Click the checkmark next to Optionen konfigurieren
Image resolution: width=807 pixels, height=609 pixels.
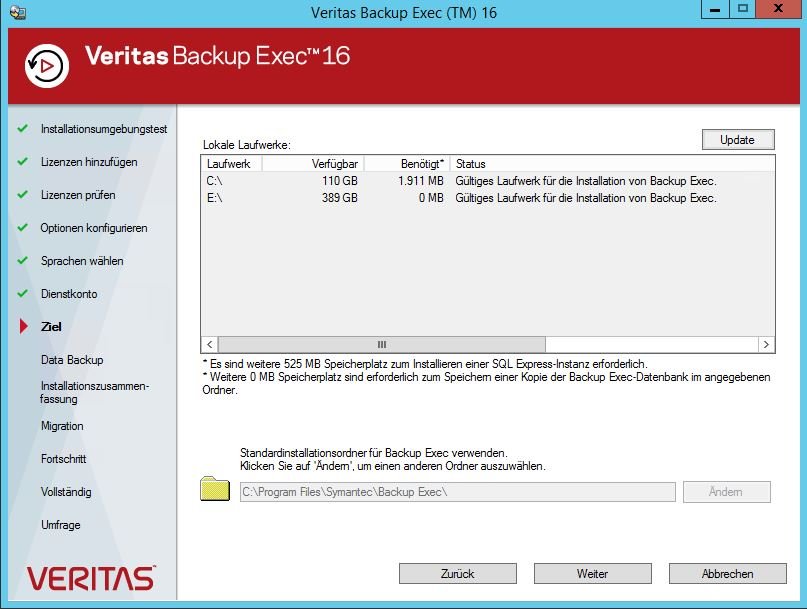[23, 227]
